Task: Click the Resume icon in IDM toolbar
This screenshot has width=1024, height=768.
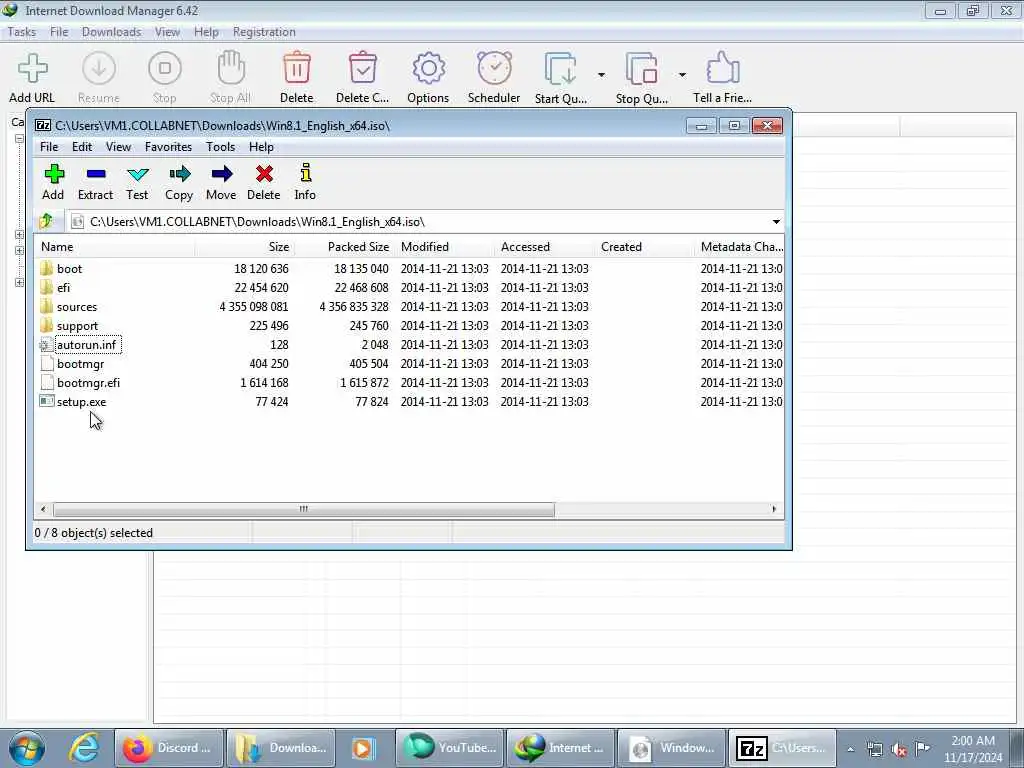Action: [x=99, y=78]
